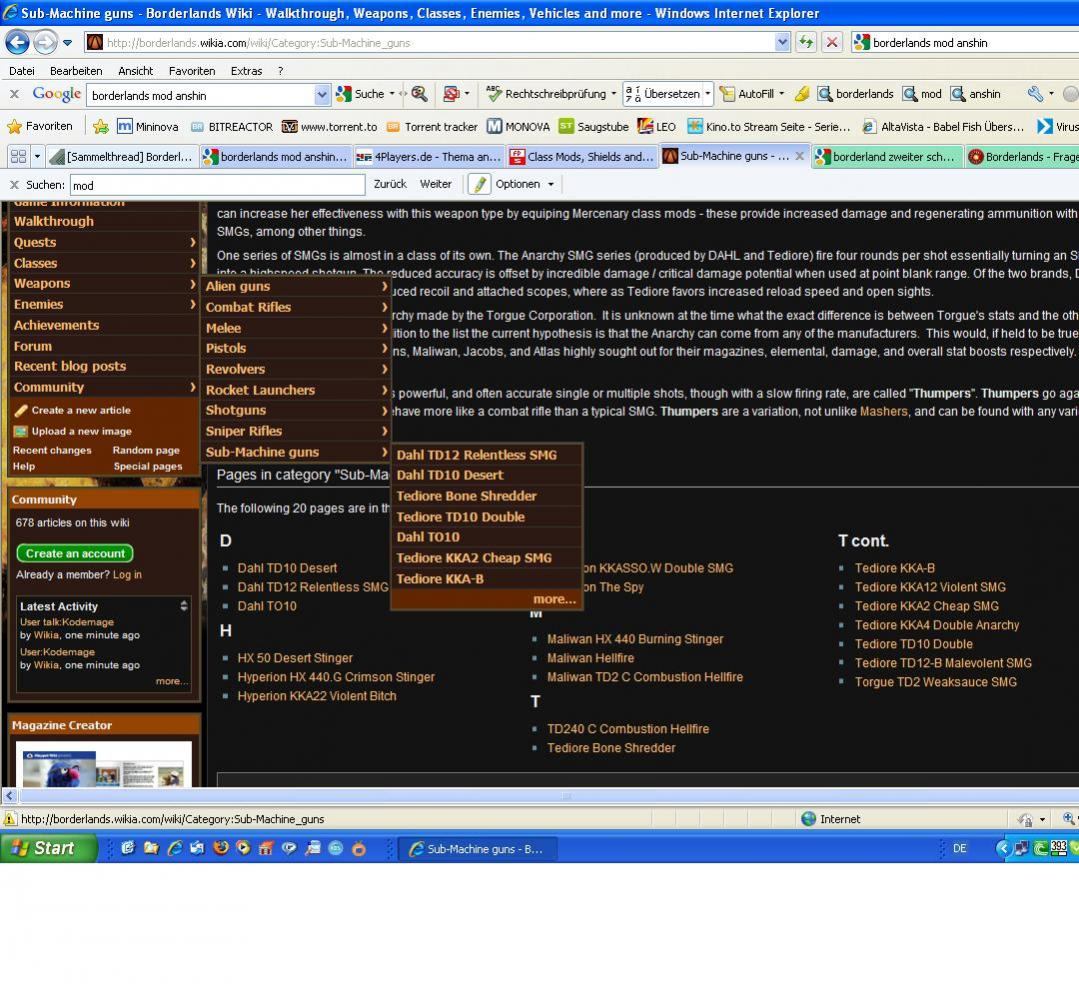Click the Suchen find text field
Viewport: 1079px width, 999px height.
[x=217, y=185]
